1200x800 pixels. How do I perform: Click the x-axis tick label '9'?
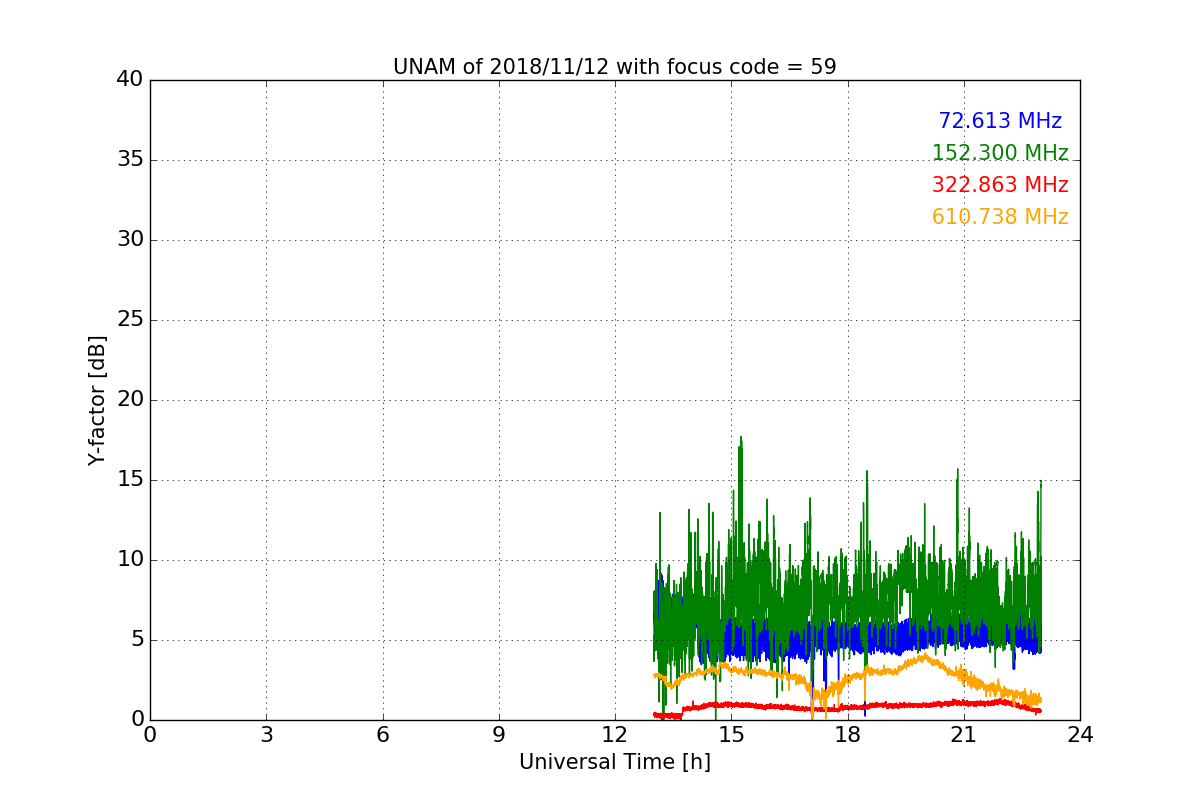coord(499,735)
